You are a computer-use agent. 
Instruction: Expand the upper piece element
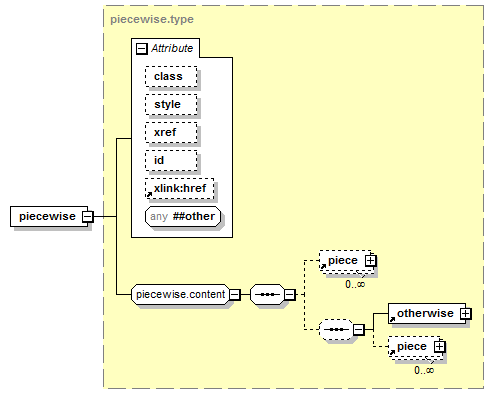tap(370, 261)
